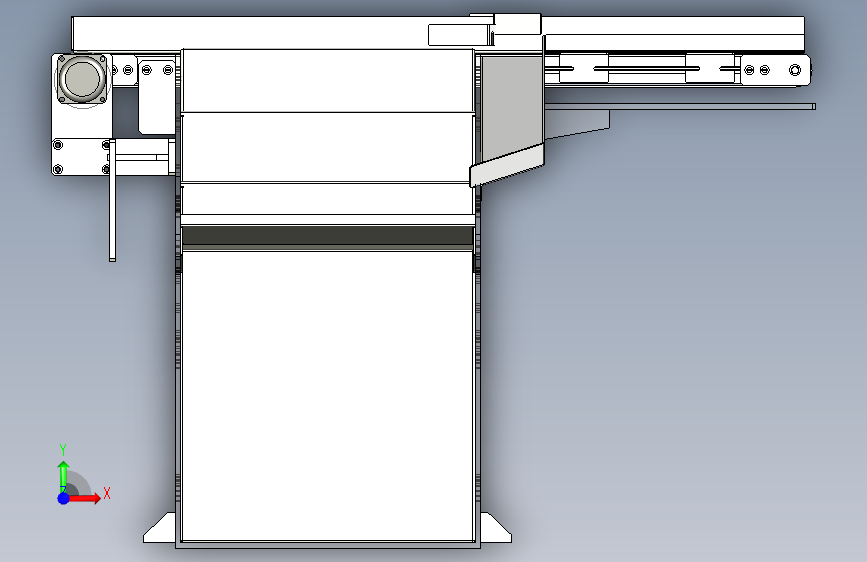Viewport: 867px width, 562px height.
Task: Click the blue Z axis dot of the triad
Action: pos(63,498)
